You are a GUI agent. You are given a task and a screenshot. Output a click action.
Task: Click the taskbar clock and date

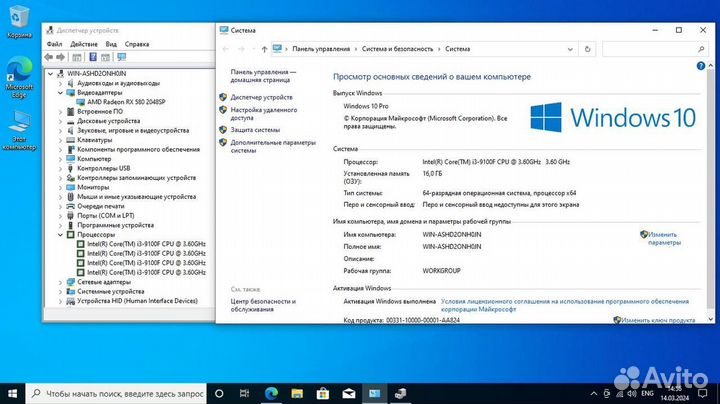675,393
